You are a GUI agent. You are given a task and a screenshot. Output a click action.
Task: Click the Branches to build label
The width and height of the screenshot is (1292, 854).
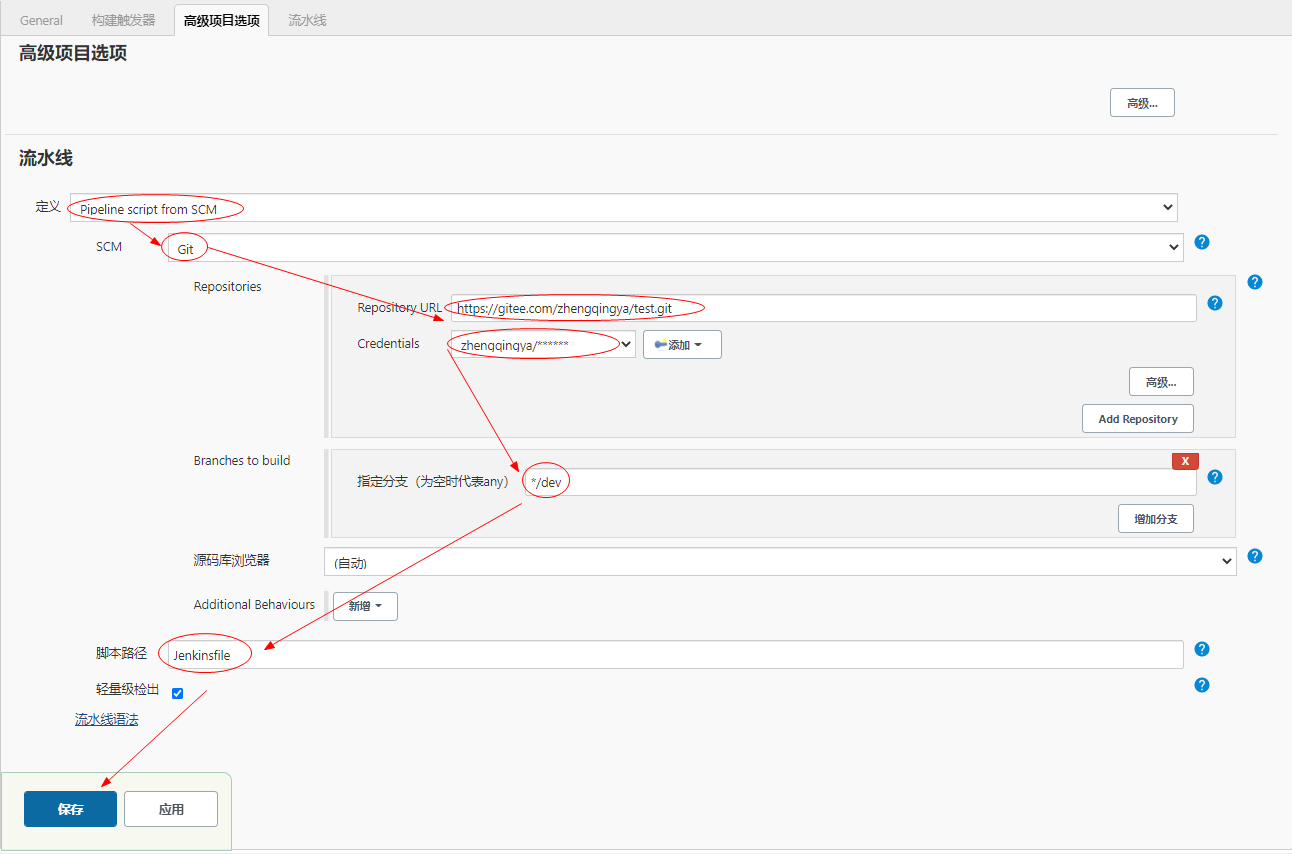(242, 461)
